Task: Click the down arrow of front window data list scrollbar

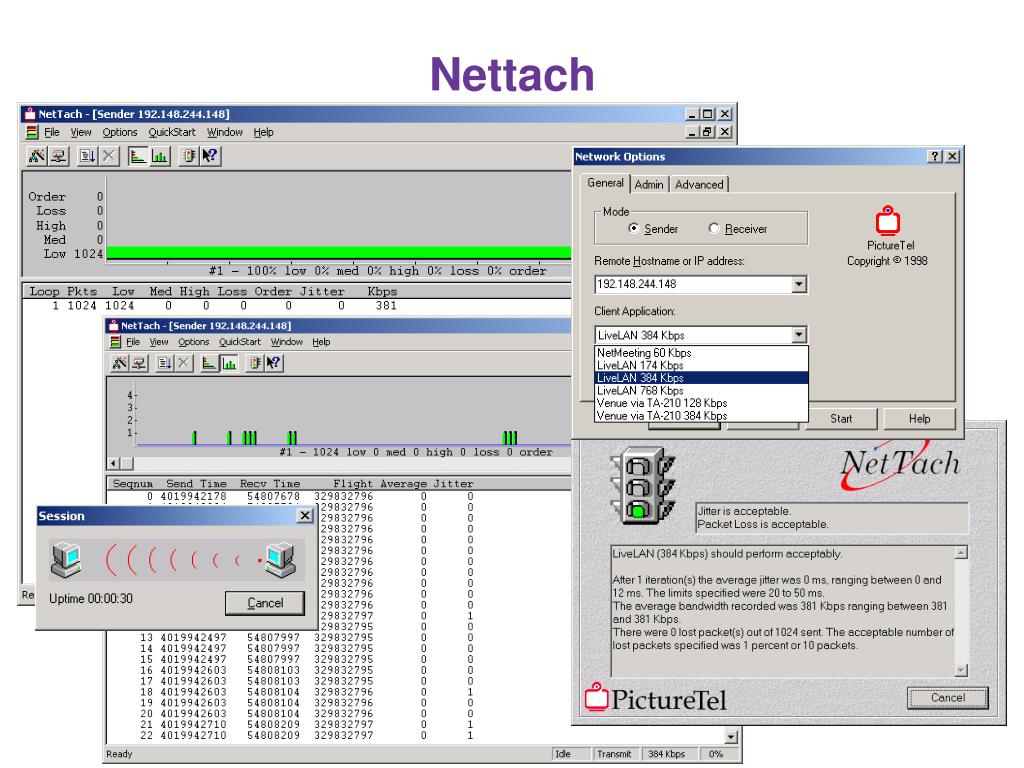Action: coord(731,737)
